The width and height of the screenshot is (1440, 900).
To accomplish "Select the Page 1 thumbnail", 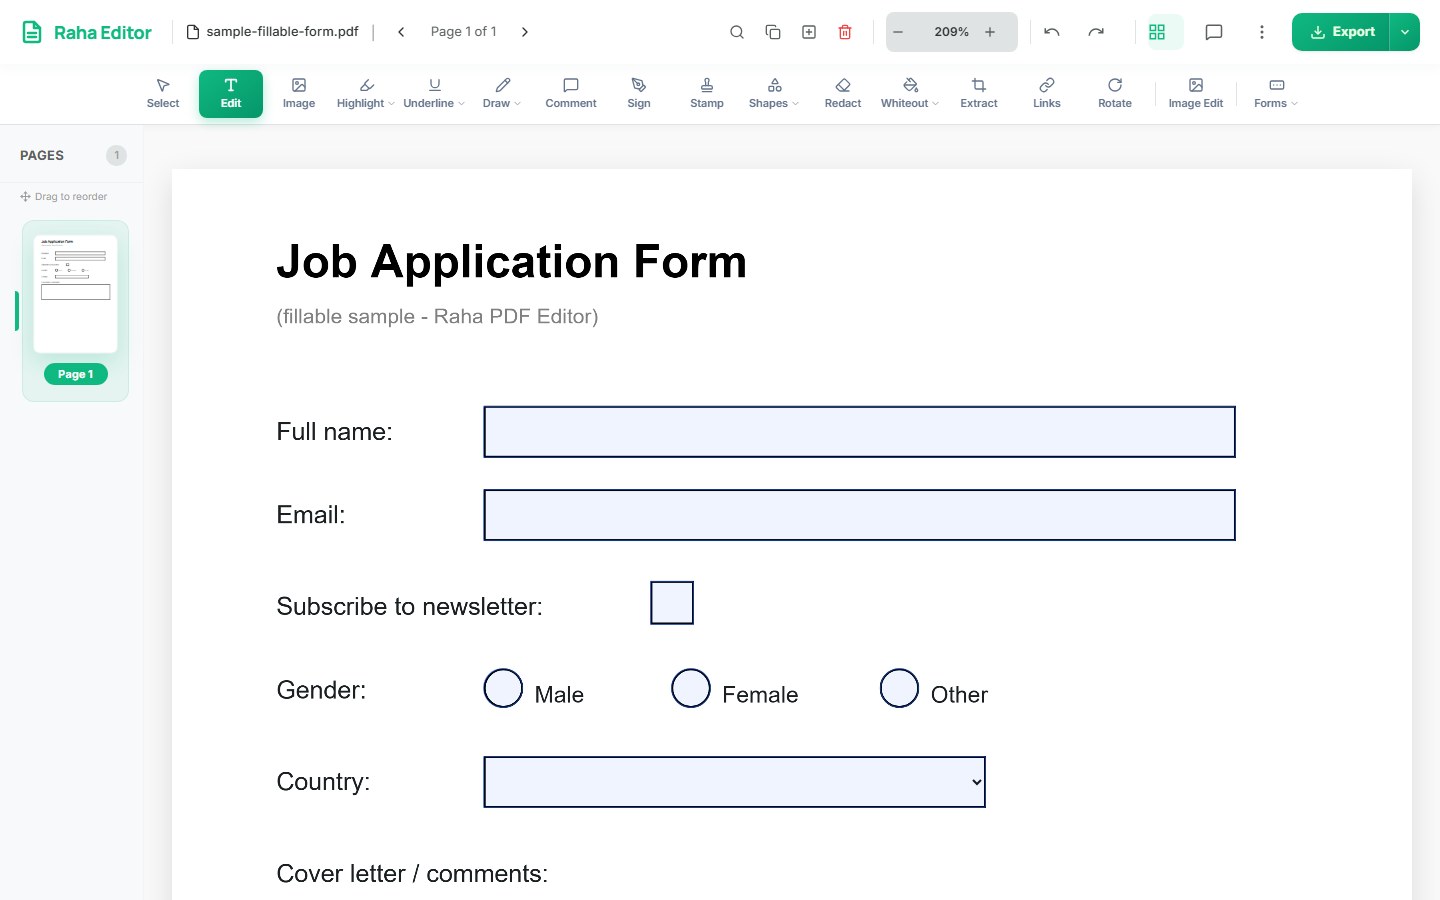I will click(76, 294).
